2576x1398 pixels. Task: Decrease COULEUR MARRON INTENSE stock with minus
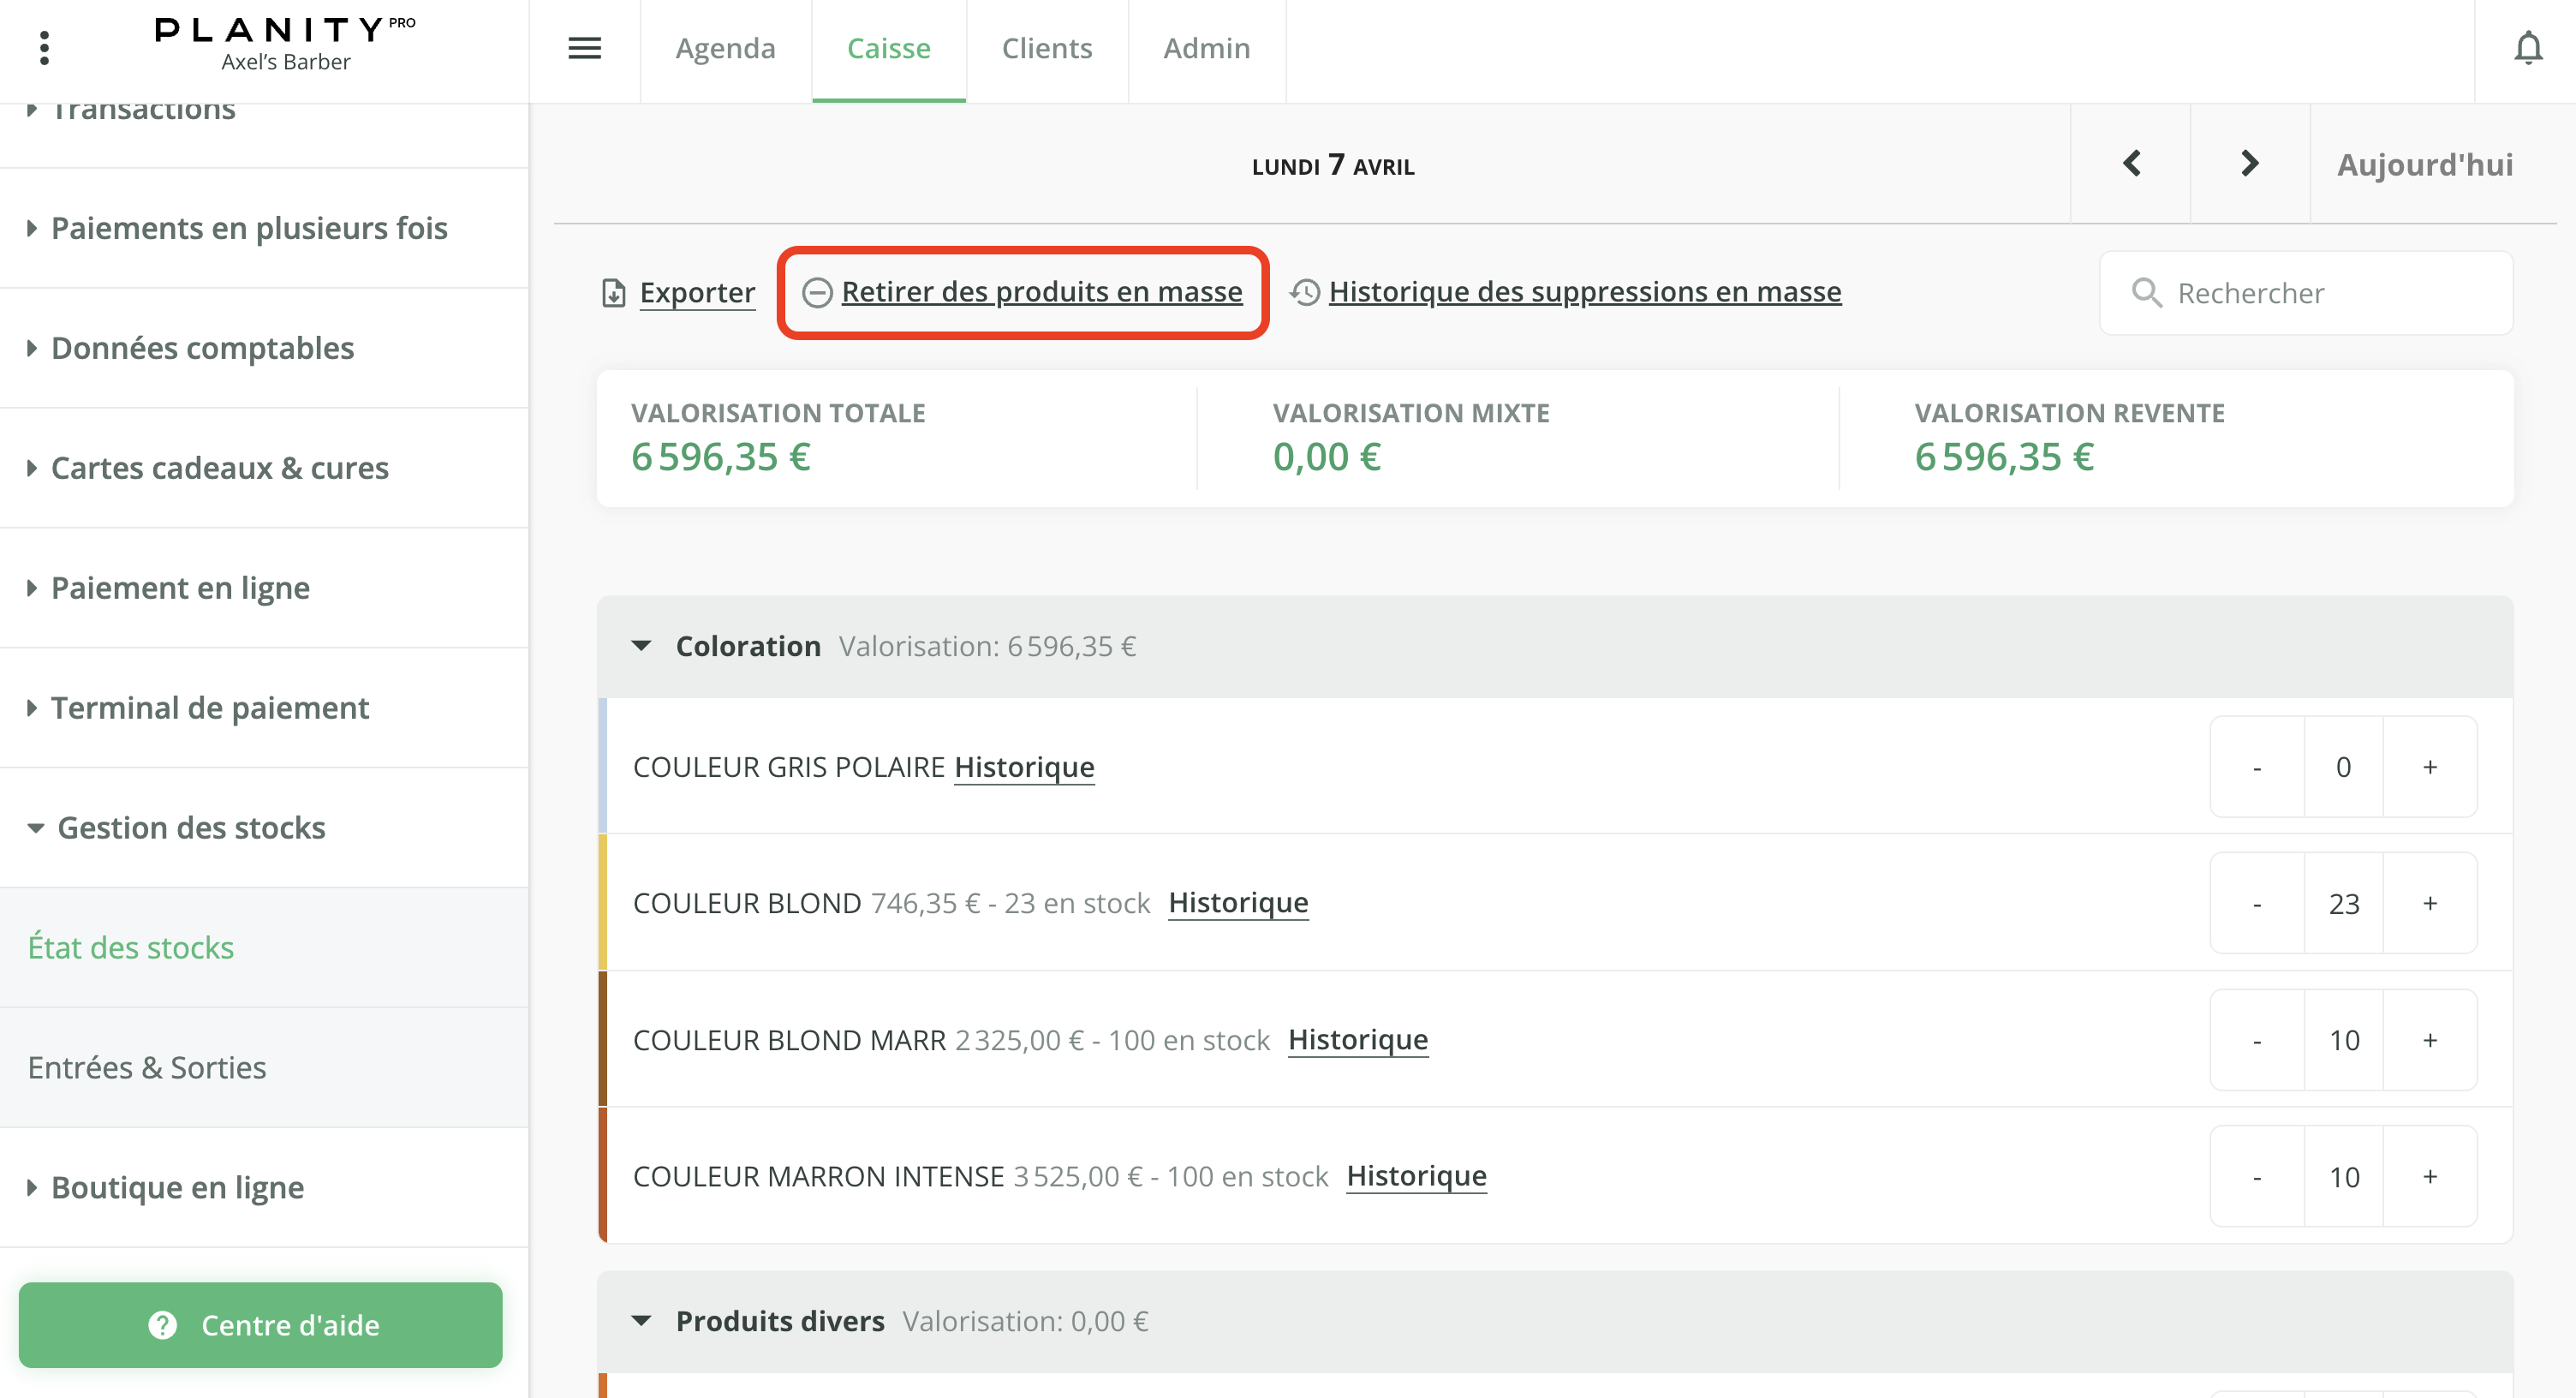(2256, 1177)
